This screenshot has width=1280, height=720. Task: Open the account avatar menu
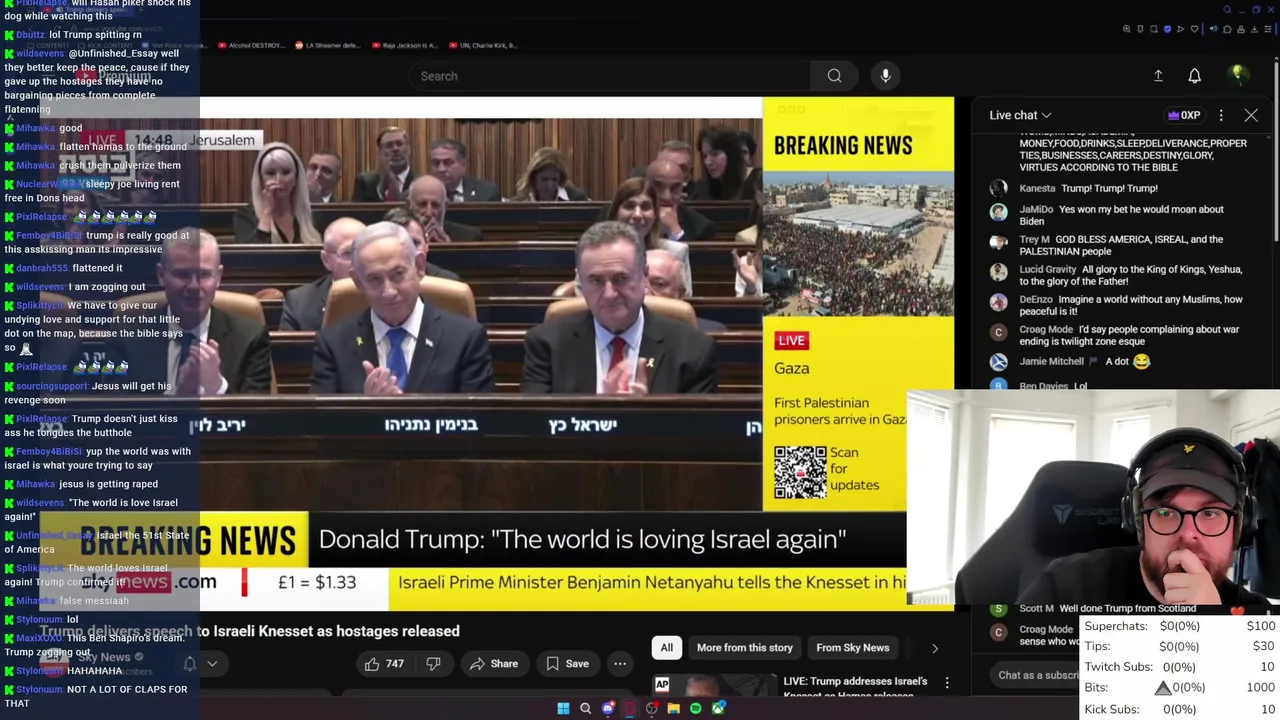(x=1237, y=75)
